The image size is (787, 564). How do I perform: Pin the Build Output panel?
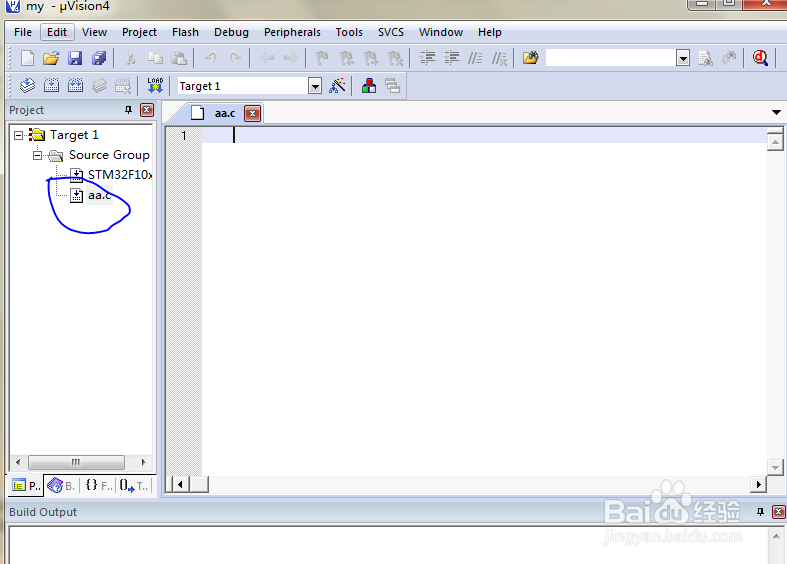[x=760, y=512]
